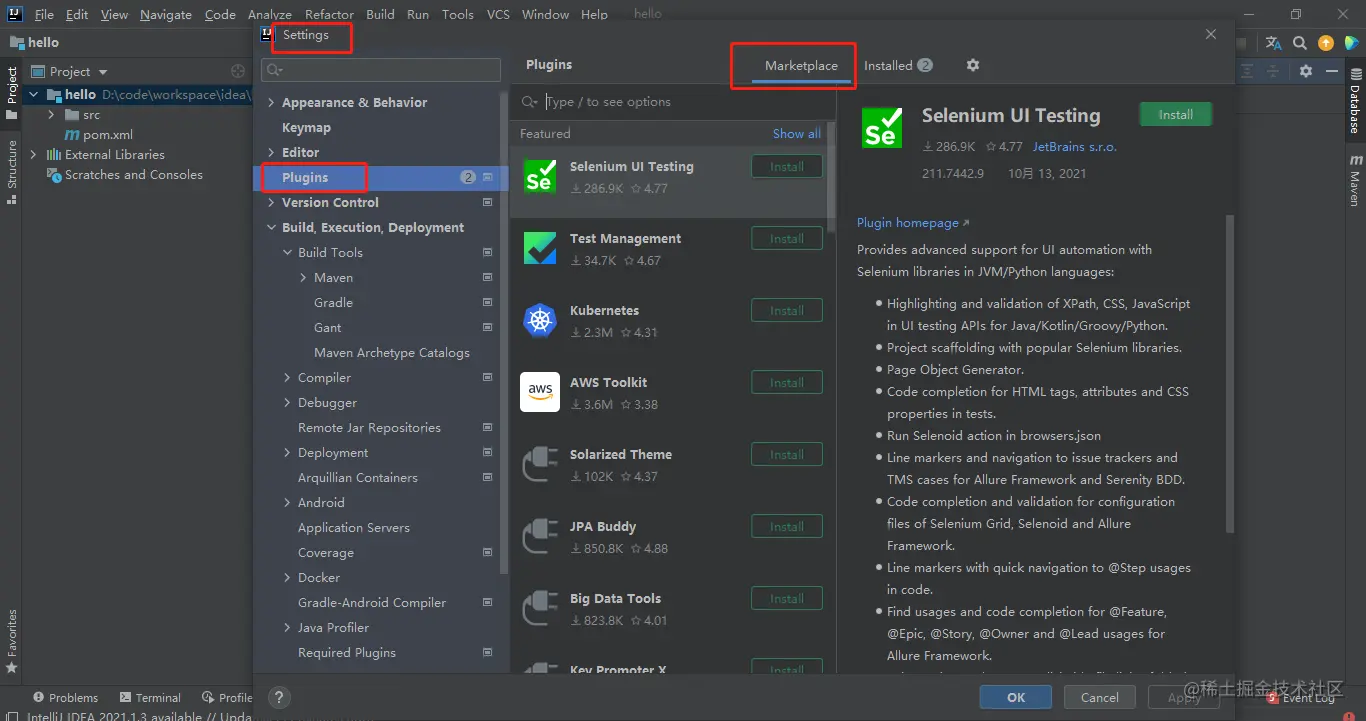The image size is (1366, 721).
Task: Click the AWS Toolkit plugin icon
Action: click(540, 392)
